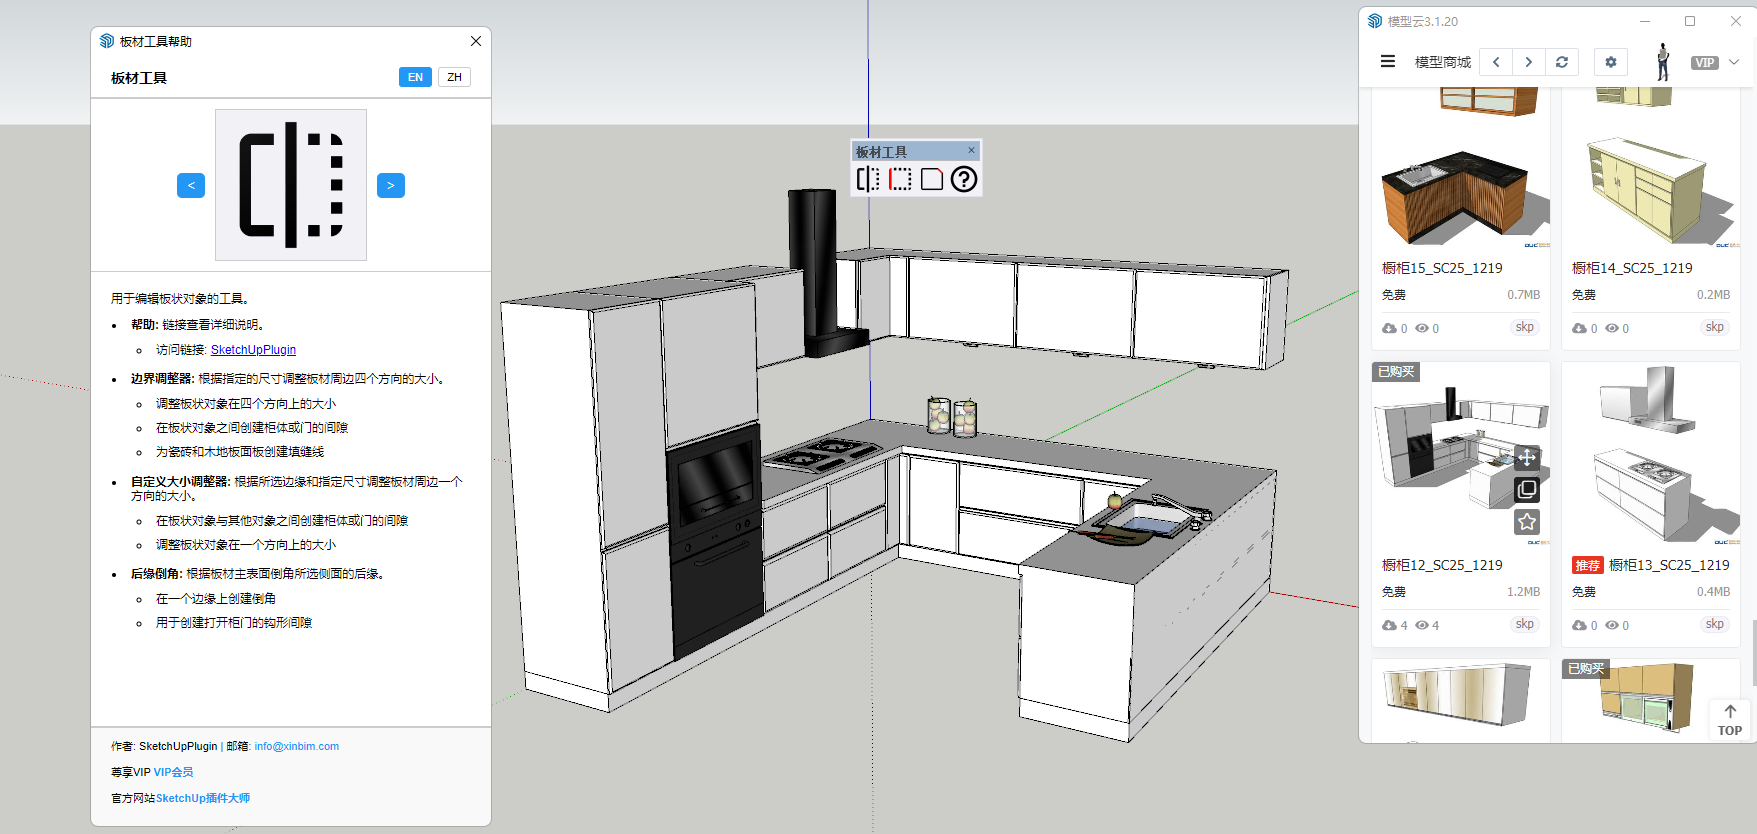Open the hamburger menu in model cloud
The image size is (1757, 834).
(x=1388, y=62)
